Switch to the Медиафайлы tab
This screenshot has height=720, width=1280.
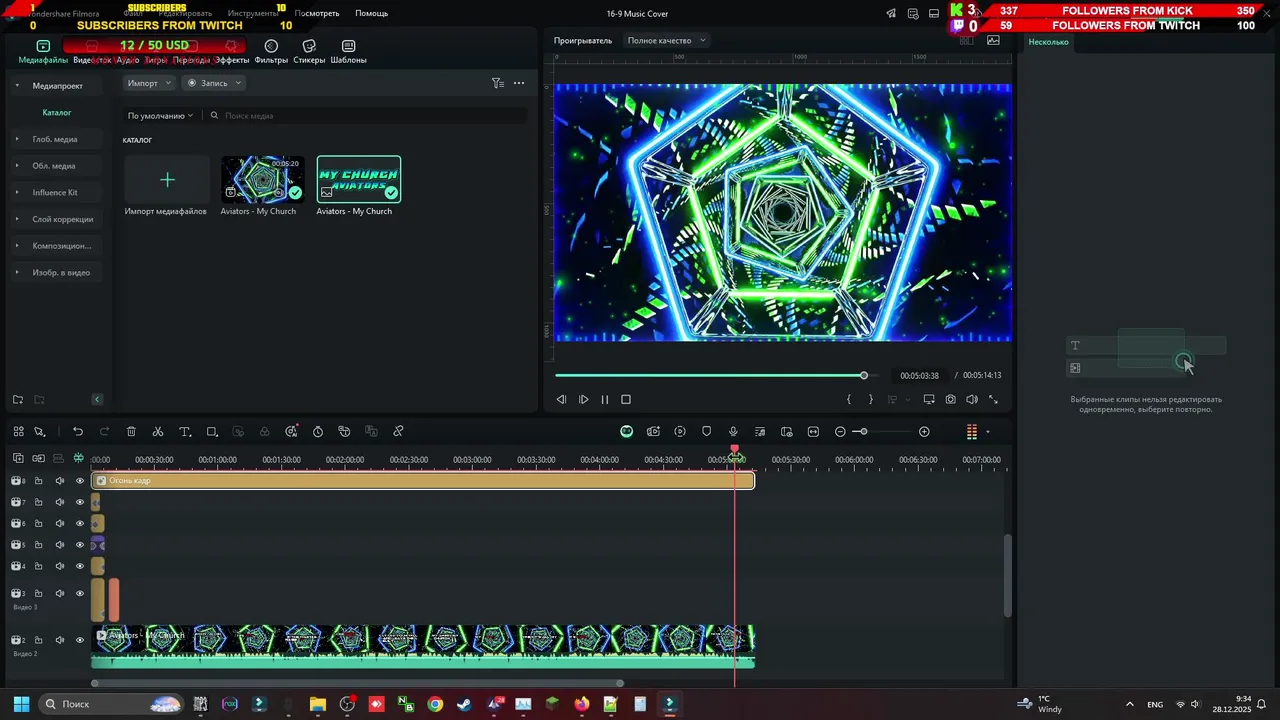point(43,52)
